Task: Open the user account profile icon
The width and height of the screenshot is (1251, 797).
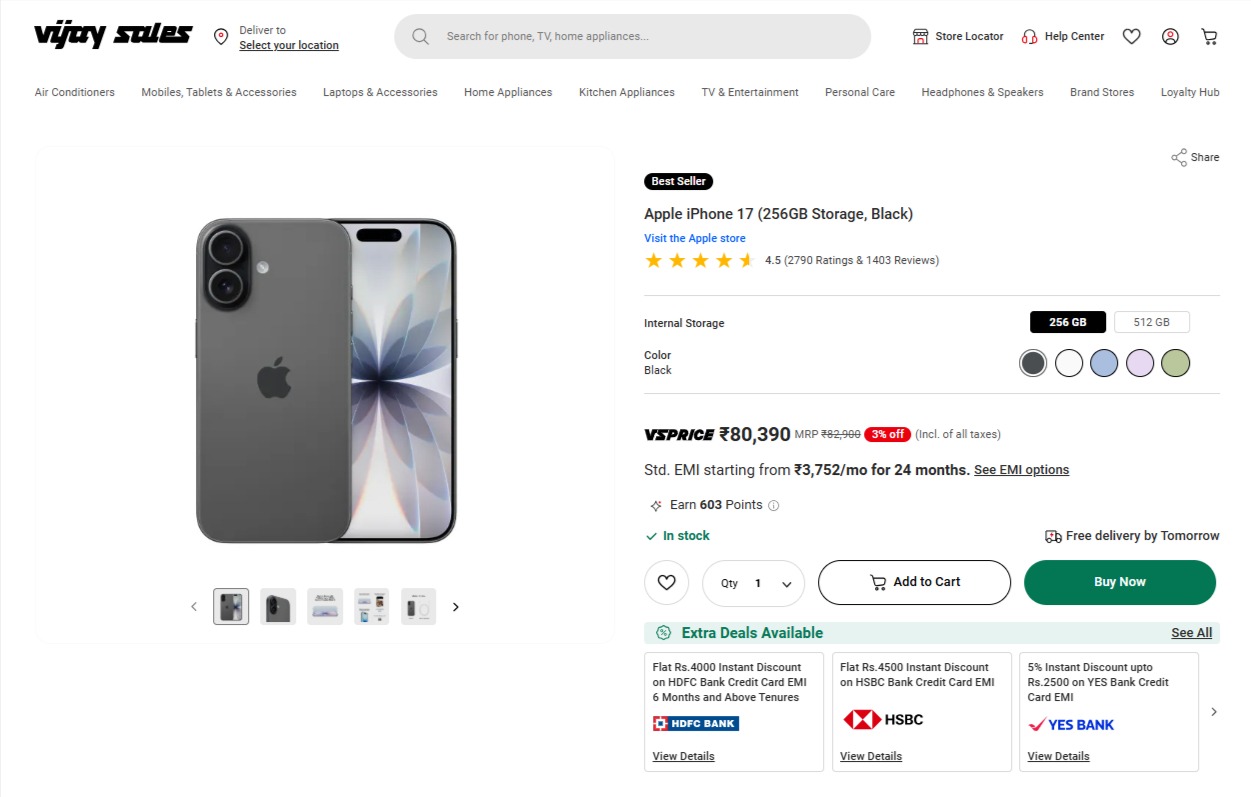Action: point(1170,37)
